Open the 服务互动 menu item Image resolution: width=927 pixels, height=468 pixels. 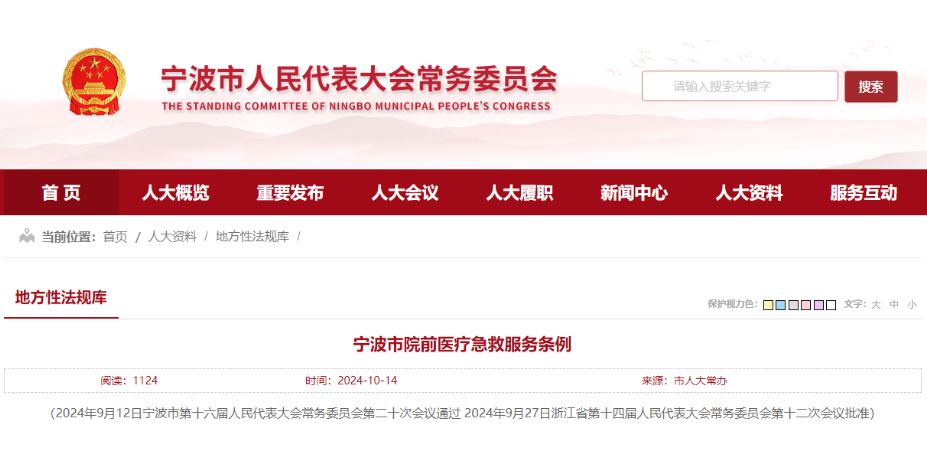coord(863,193)
